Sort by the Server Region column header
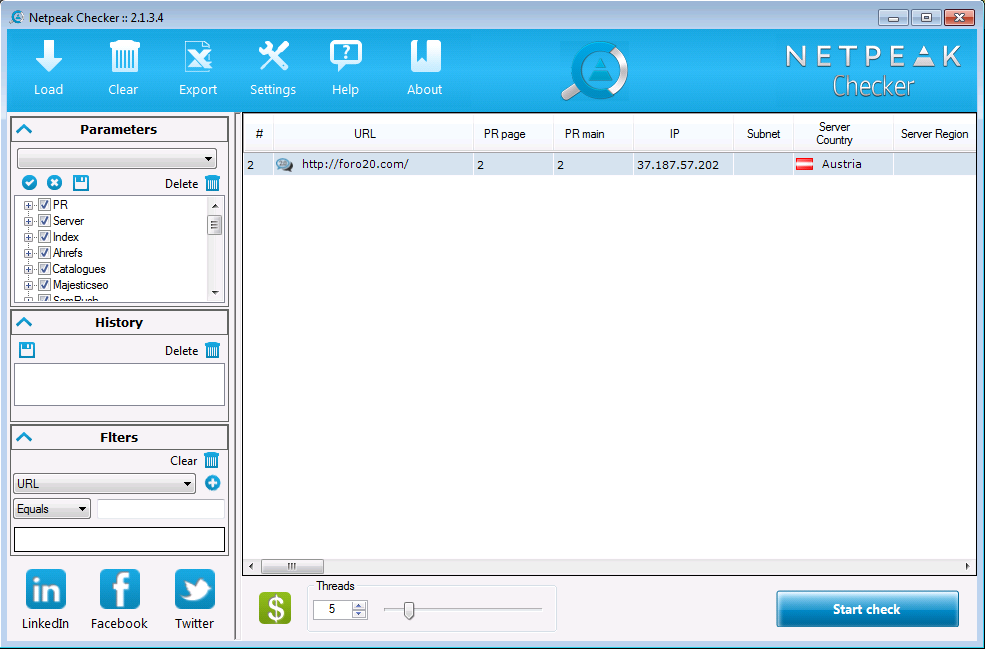This screenshot has height=649, width=985. coord(935,134)
